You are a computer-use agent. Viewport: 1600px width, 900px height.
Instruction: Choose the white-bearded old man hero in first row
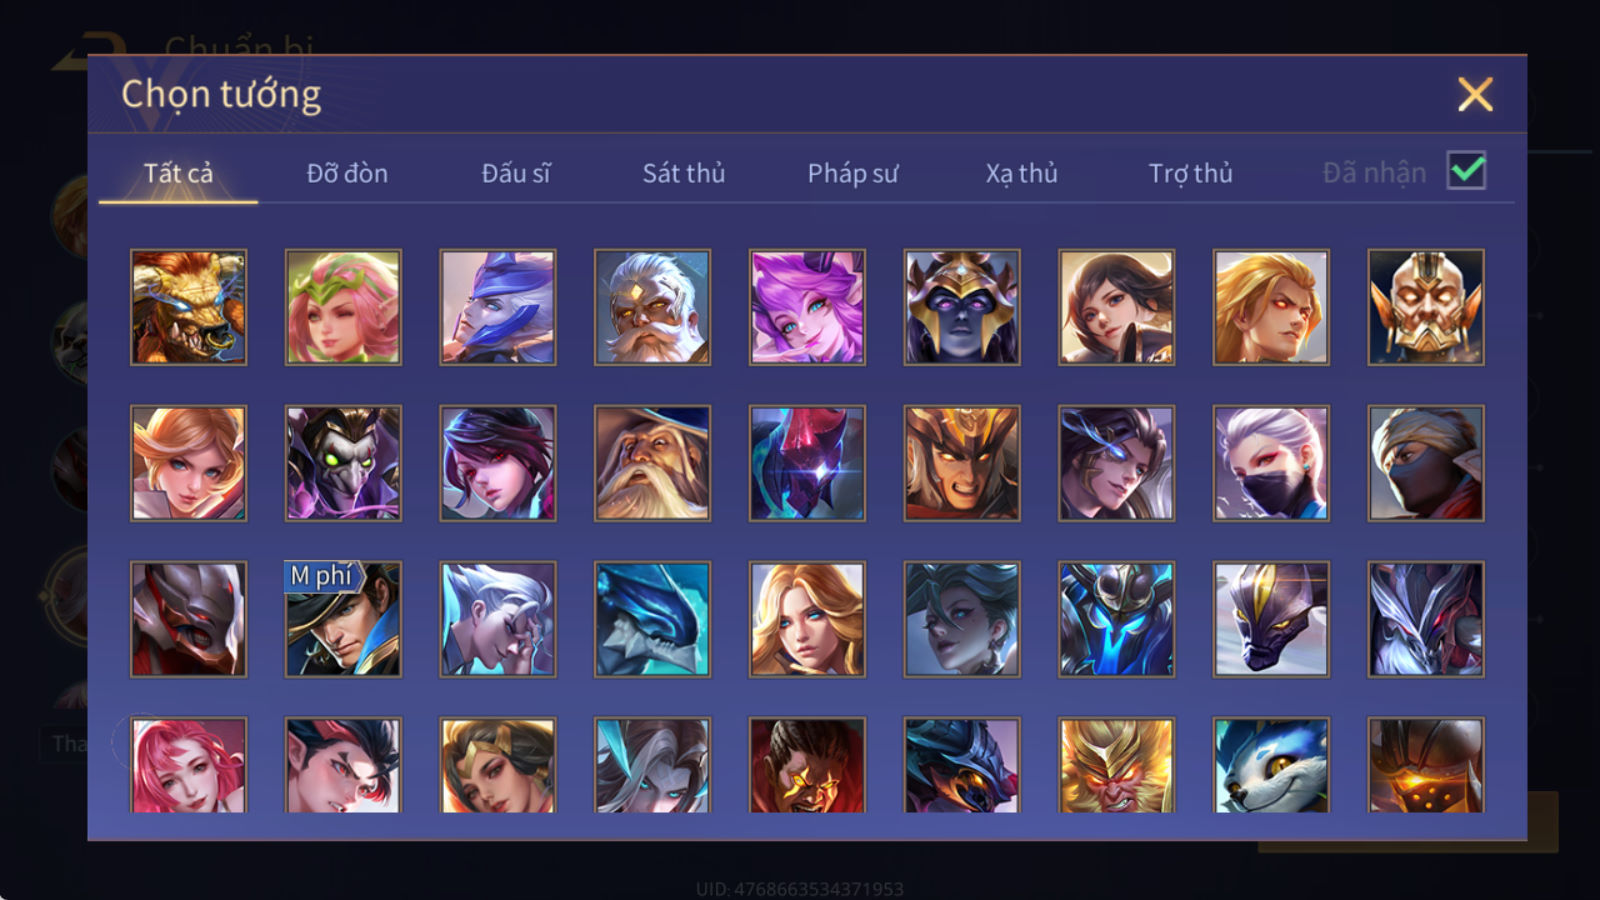point(652,307)
